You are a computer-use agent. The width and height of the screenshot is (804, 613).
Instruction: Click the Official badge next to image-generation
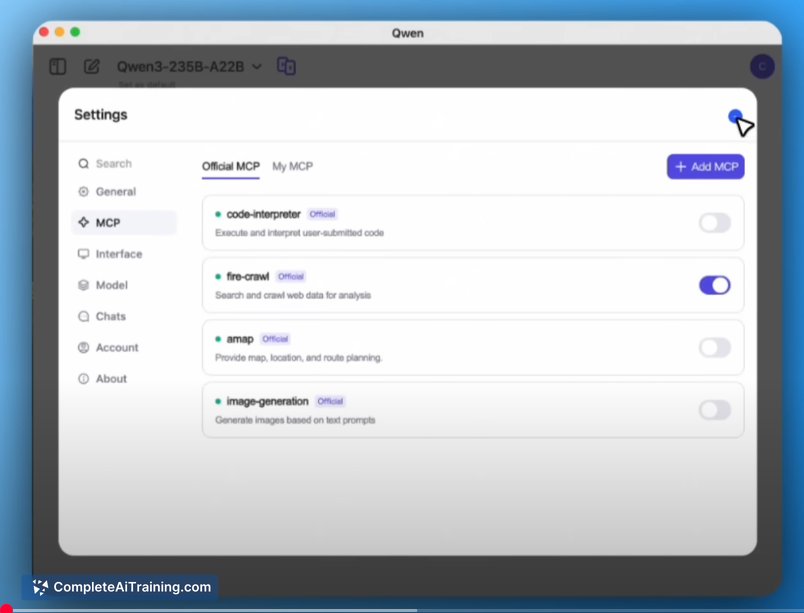(x=330, y=401)
